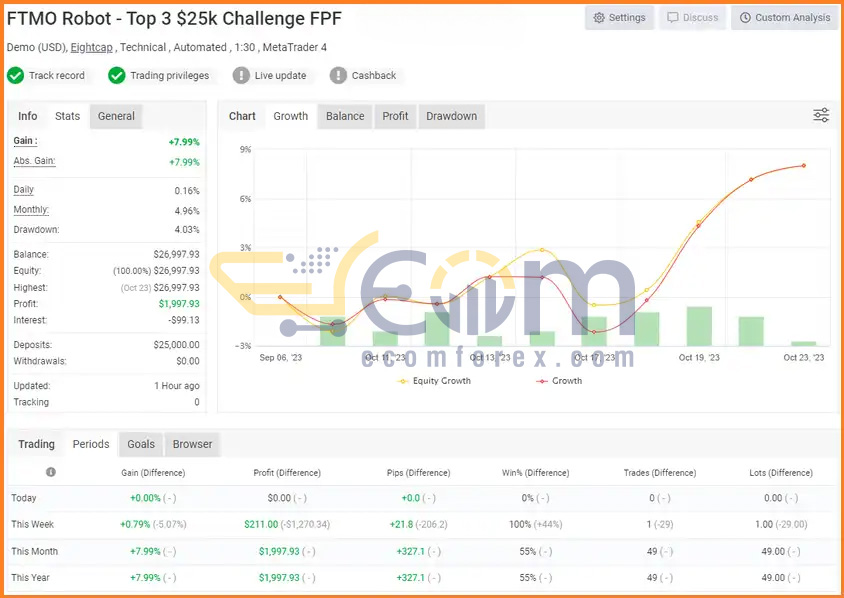
Task: Toggle the Equity Growth legend series
Action: click(434, 381)
